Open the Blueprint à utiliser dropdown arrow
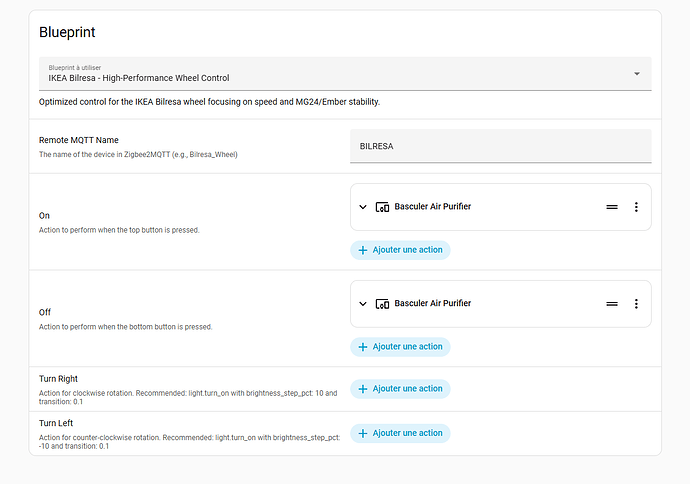This screenshot has width=690, height=484. click(637, 74)
